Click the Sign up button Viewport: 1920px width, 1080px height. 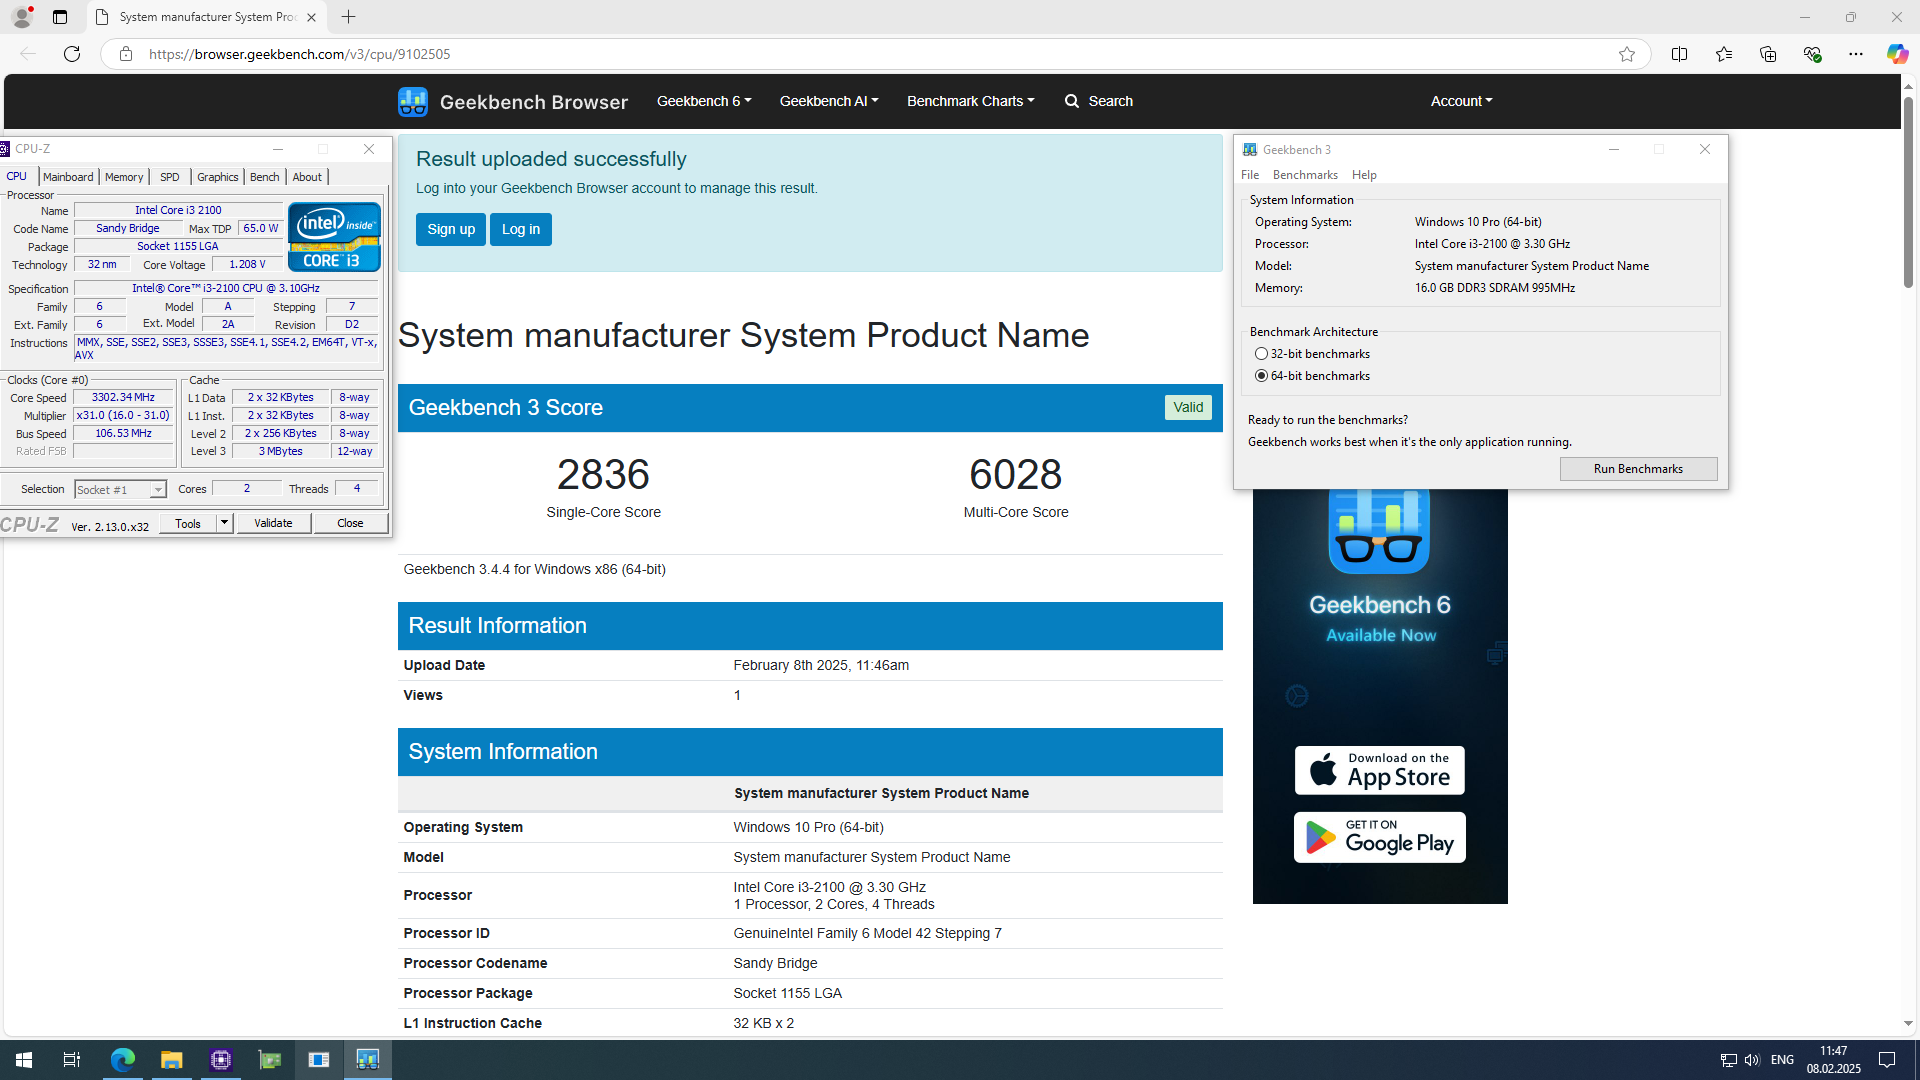click(x=451, y=229)
